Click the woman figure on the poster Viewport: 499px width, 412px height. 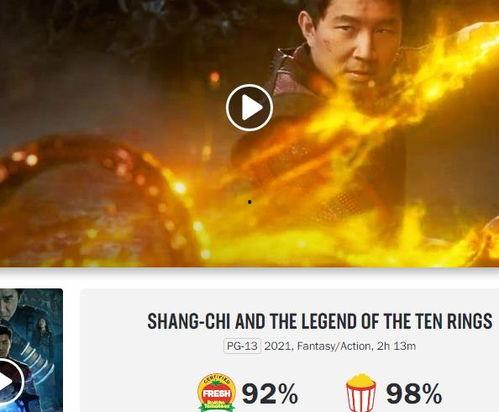(43, 337)
